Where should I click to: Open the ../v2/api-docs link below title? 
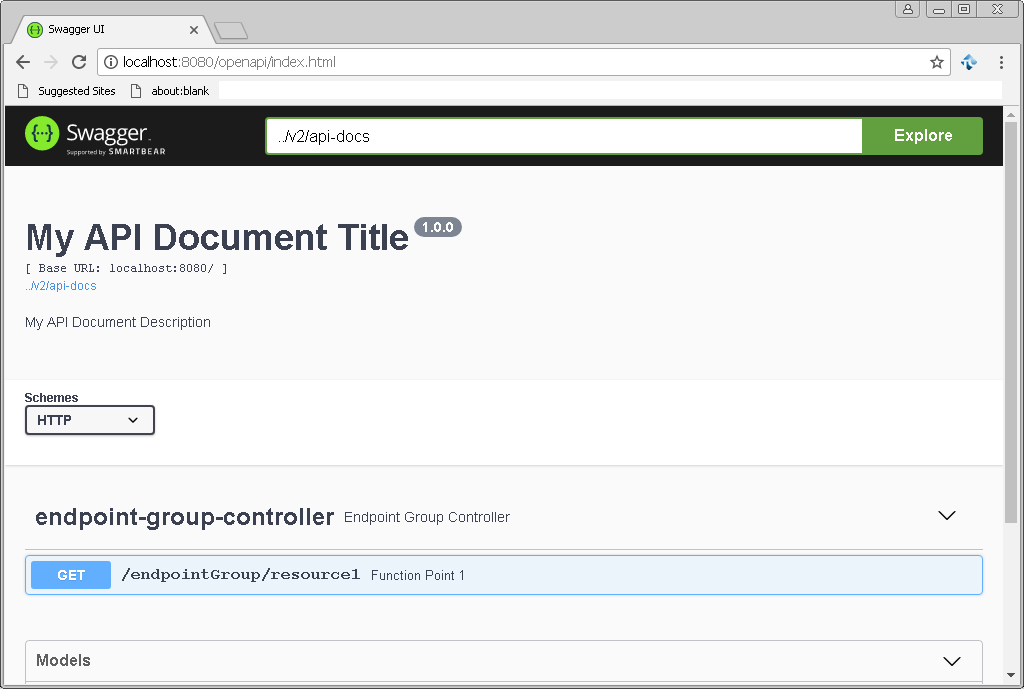tap(61, 286)
